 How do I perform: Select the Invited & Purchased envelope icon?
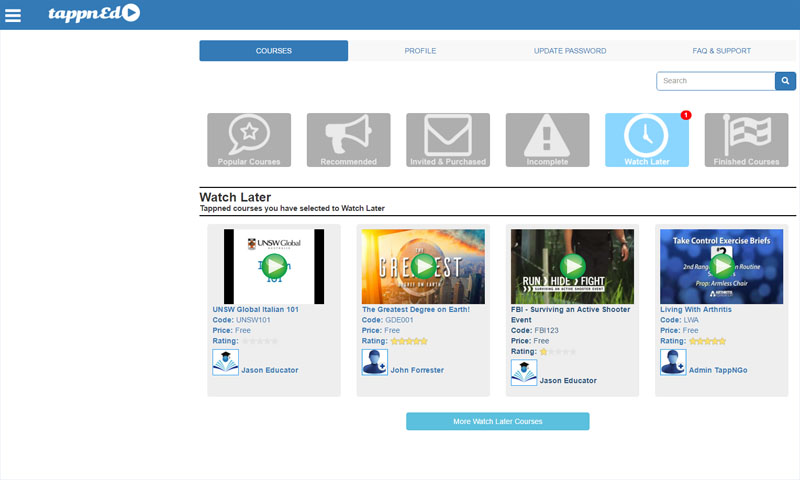click(448, 140)
